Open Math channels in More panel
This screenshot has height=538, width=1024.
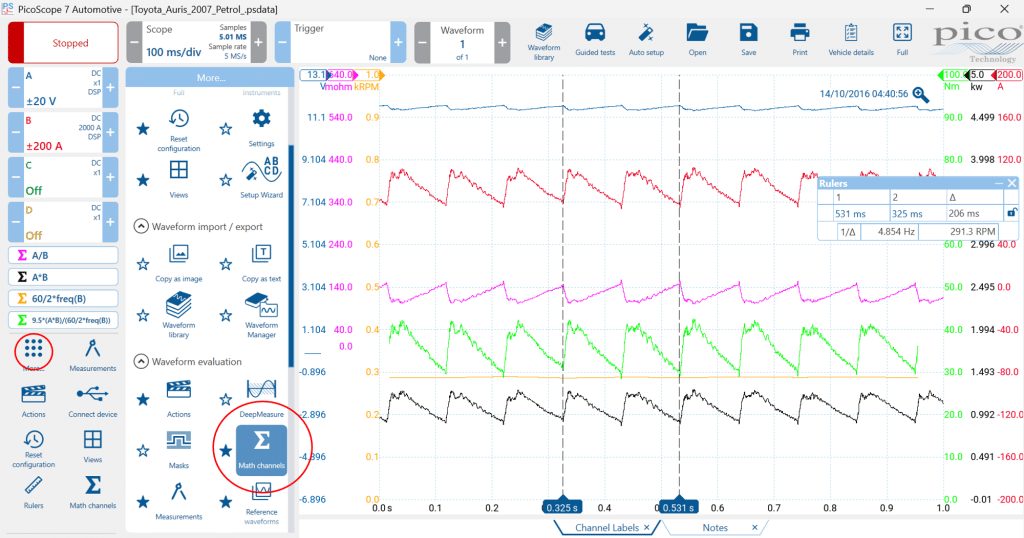pyautogui.click(x=261, y=450)
